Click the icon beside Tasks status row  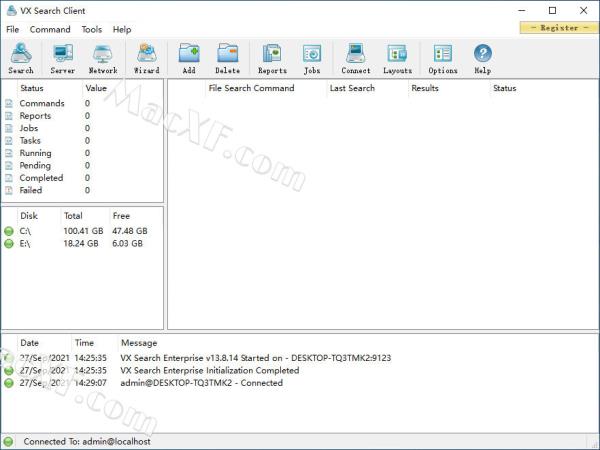click(9, 140)
